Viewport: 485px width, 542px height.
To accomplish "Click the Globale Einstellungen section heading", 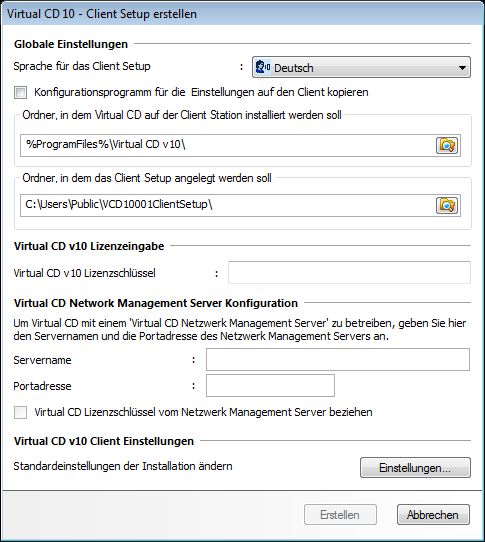I will [71, 44].
